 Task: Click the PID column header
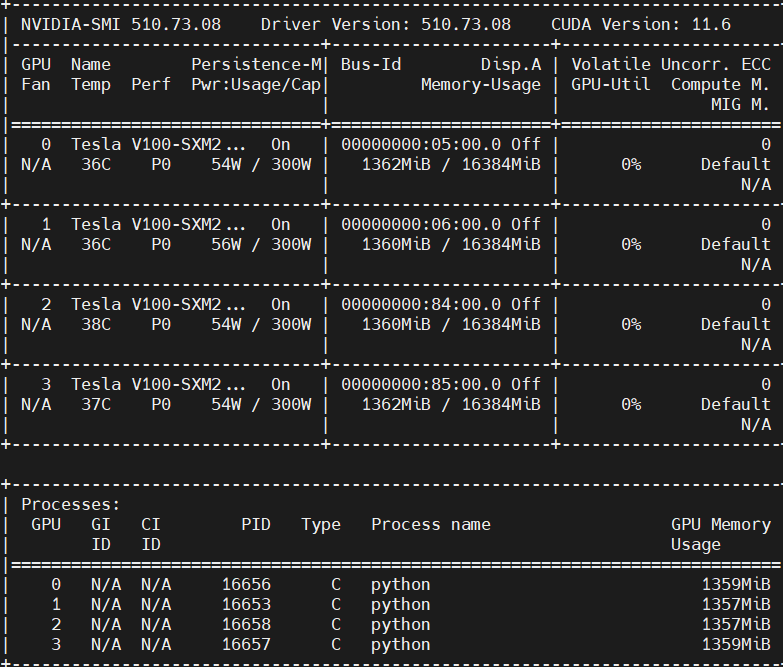256,524
